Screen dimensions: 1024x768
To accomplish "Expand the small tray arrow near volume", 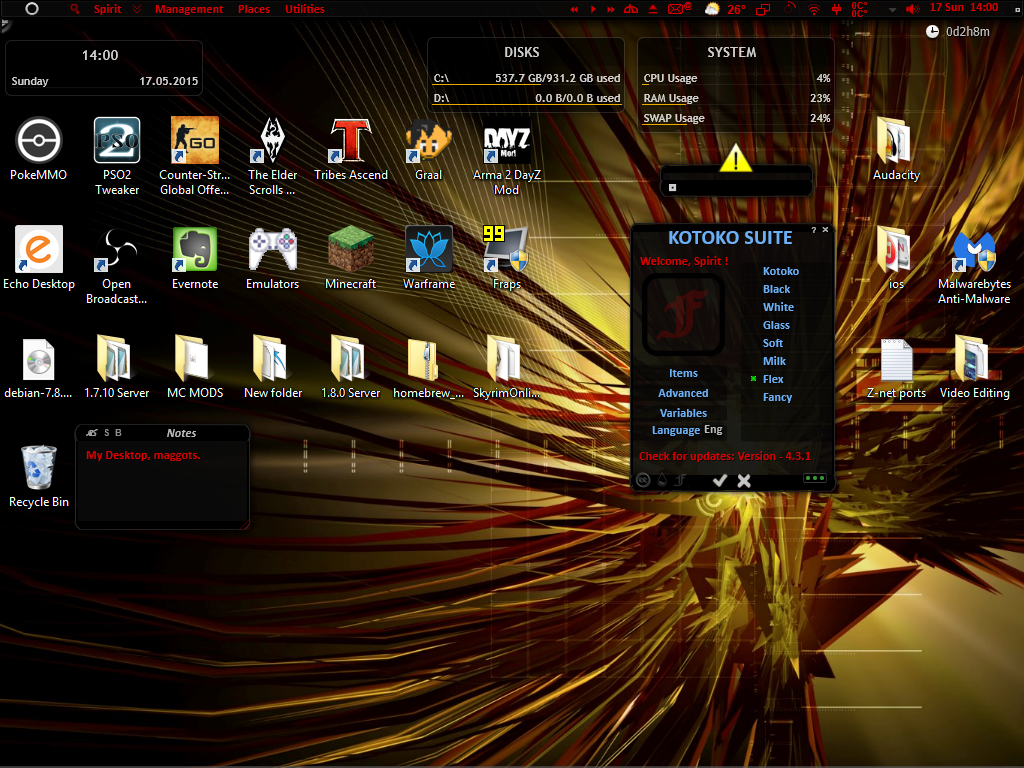I will point(892,9).
